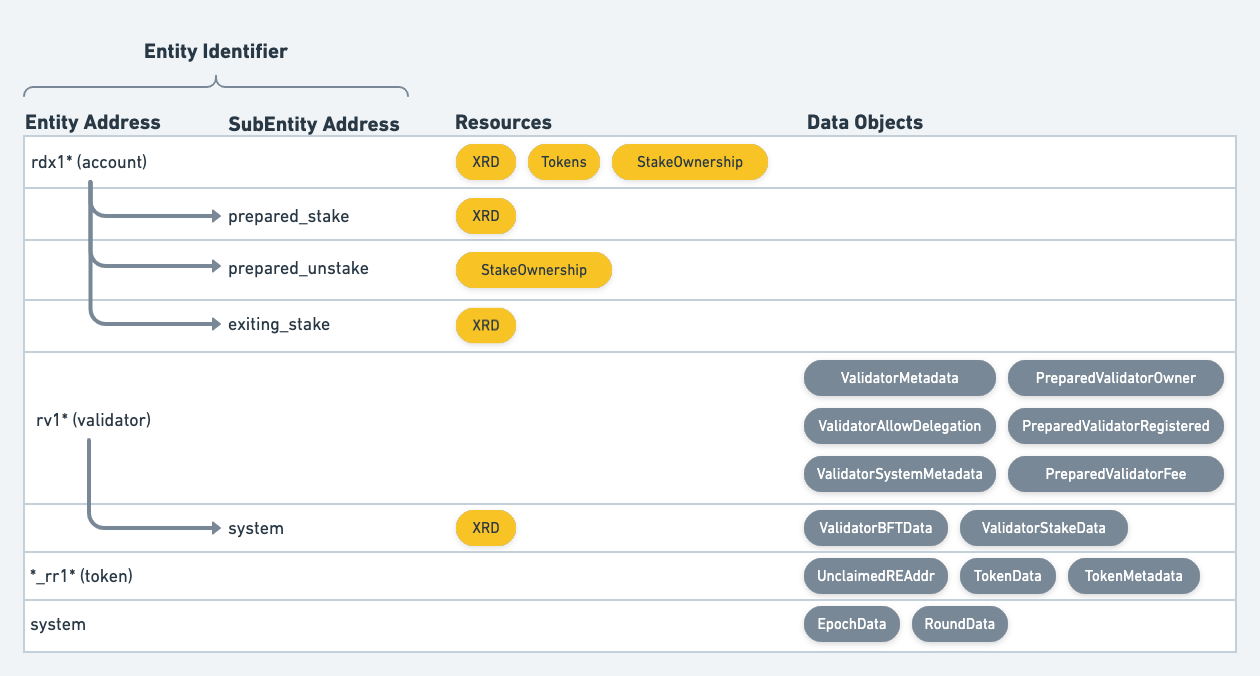
Task: Select the ValidatorStakeData pill
Action: (x=1044, y=528)
